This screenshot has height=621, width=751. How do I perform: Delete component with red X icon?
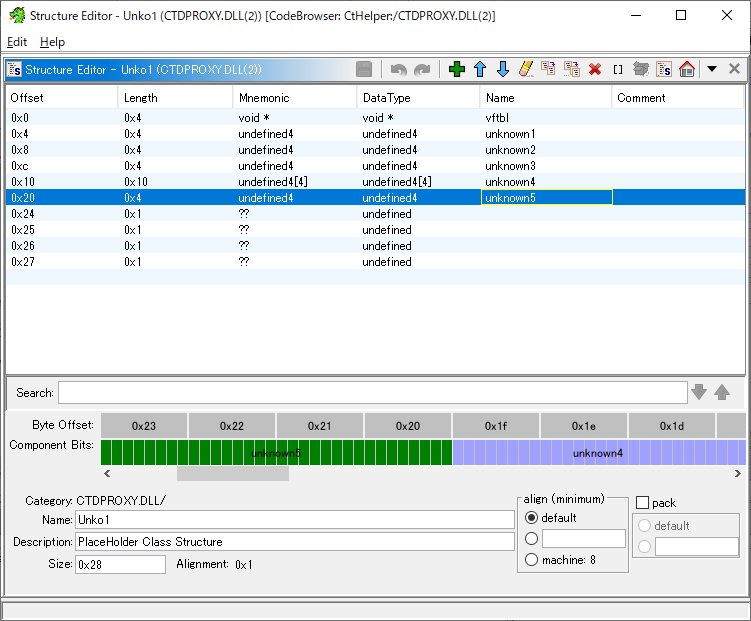pyautogui.click(x=595, y=70)
